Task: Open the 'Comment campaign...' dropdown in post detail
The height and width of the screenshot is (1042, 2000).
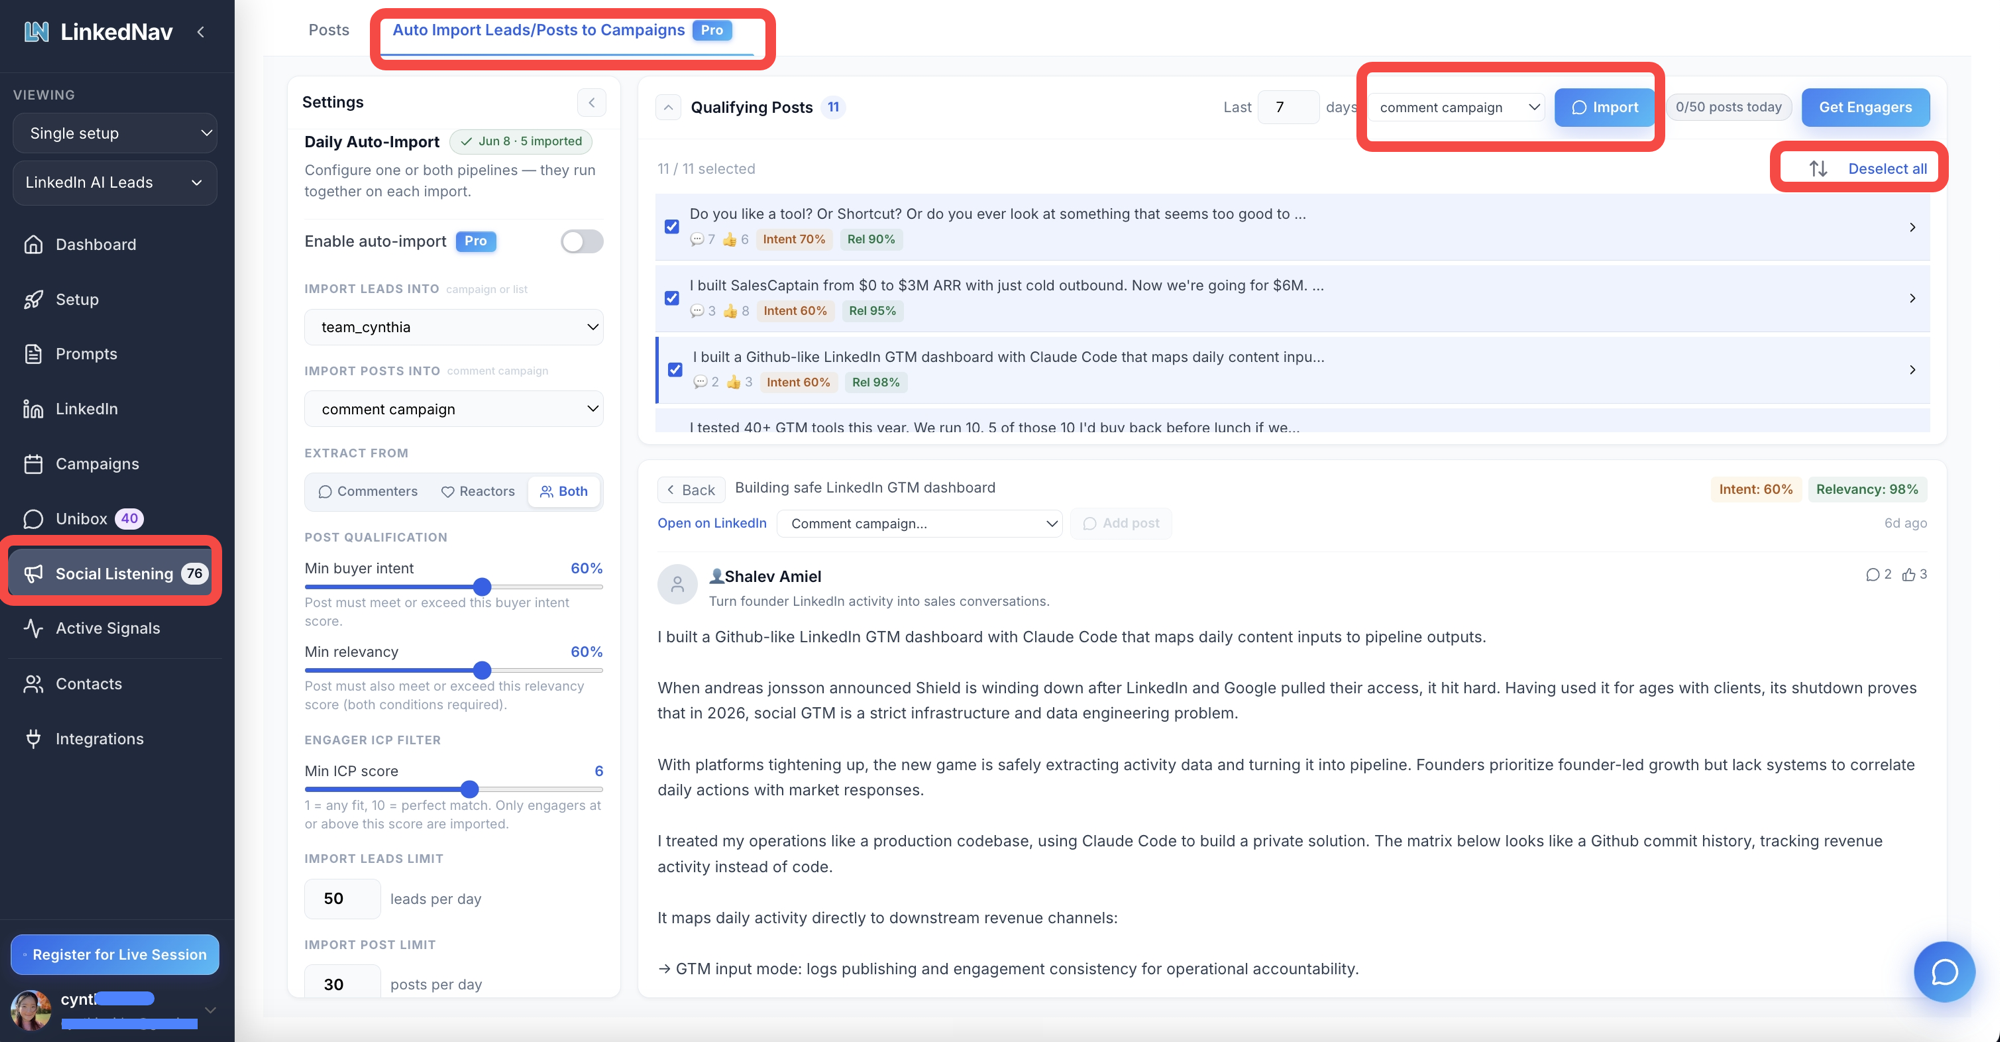Action: [x=919, y=523]
